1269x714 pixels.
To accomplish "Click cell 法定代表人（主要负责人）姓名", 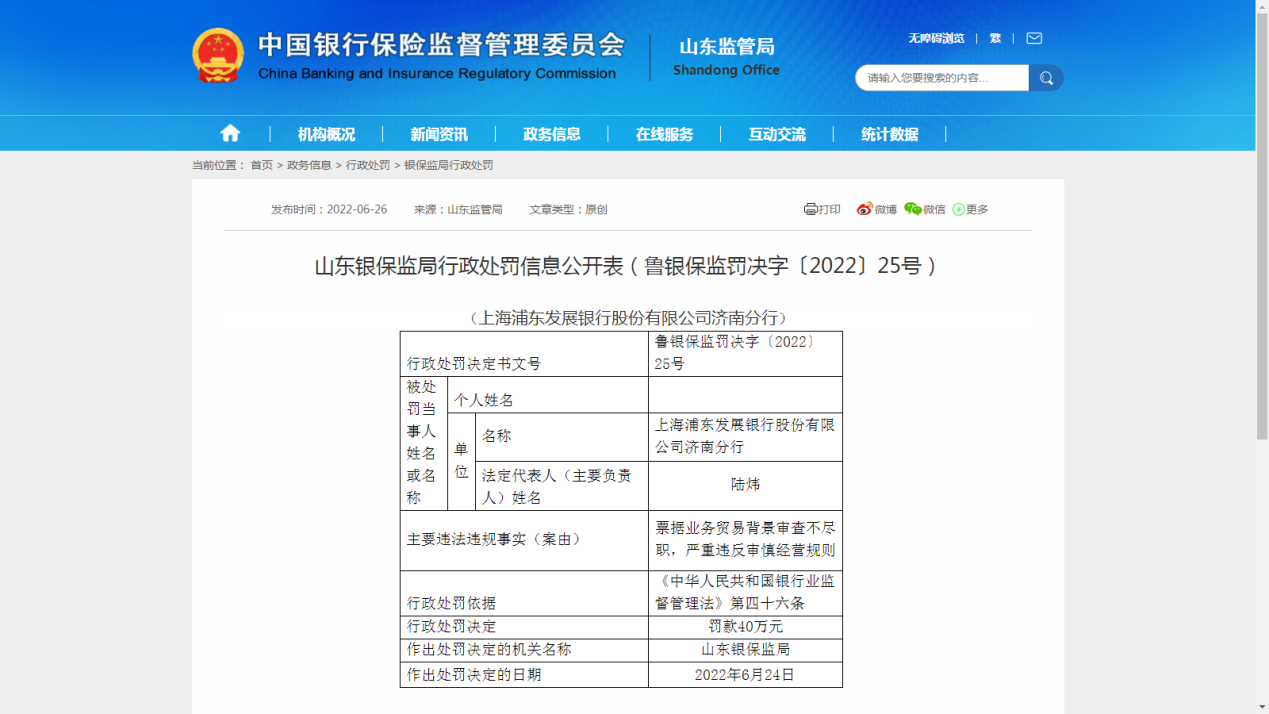I will tap(561, 486).
